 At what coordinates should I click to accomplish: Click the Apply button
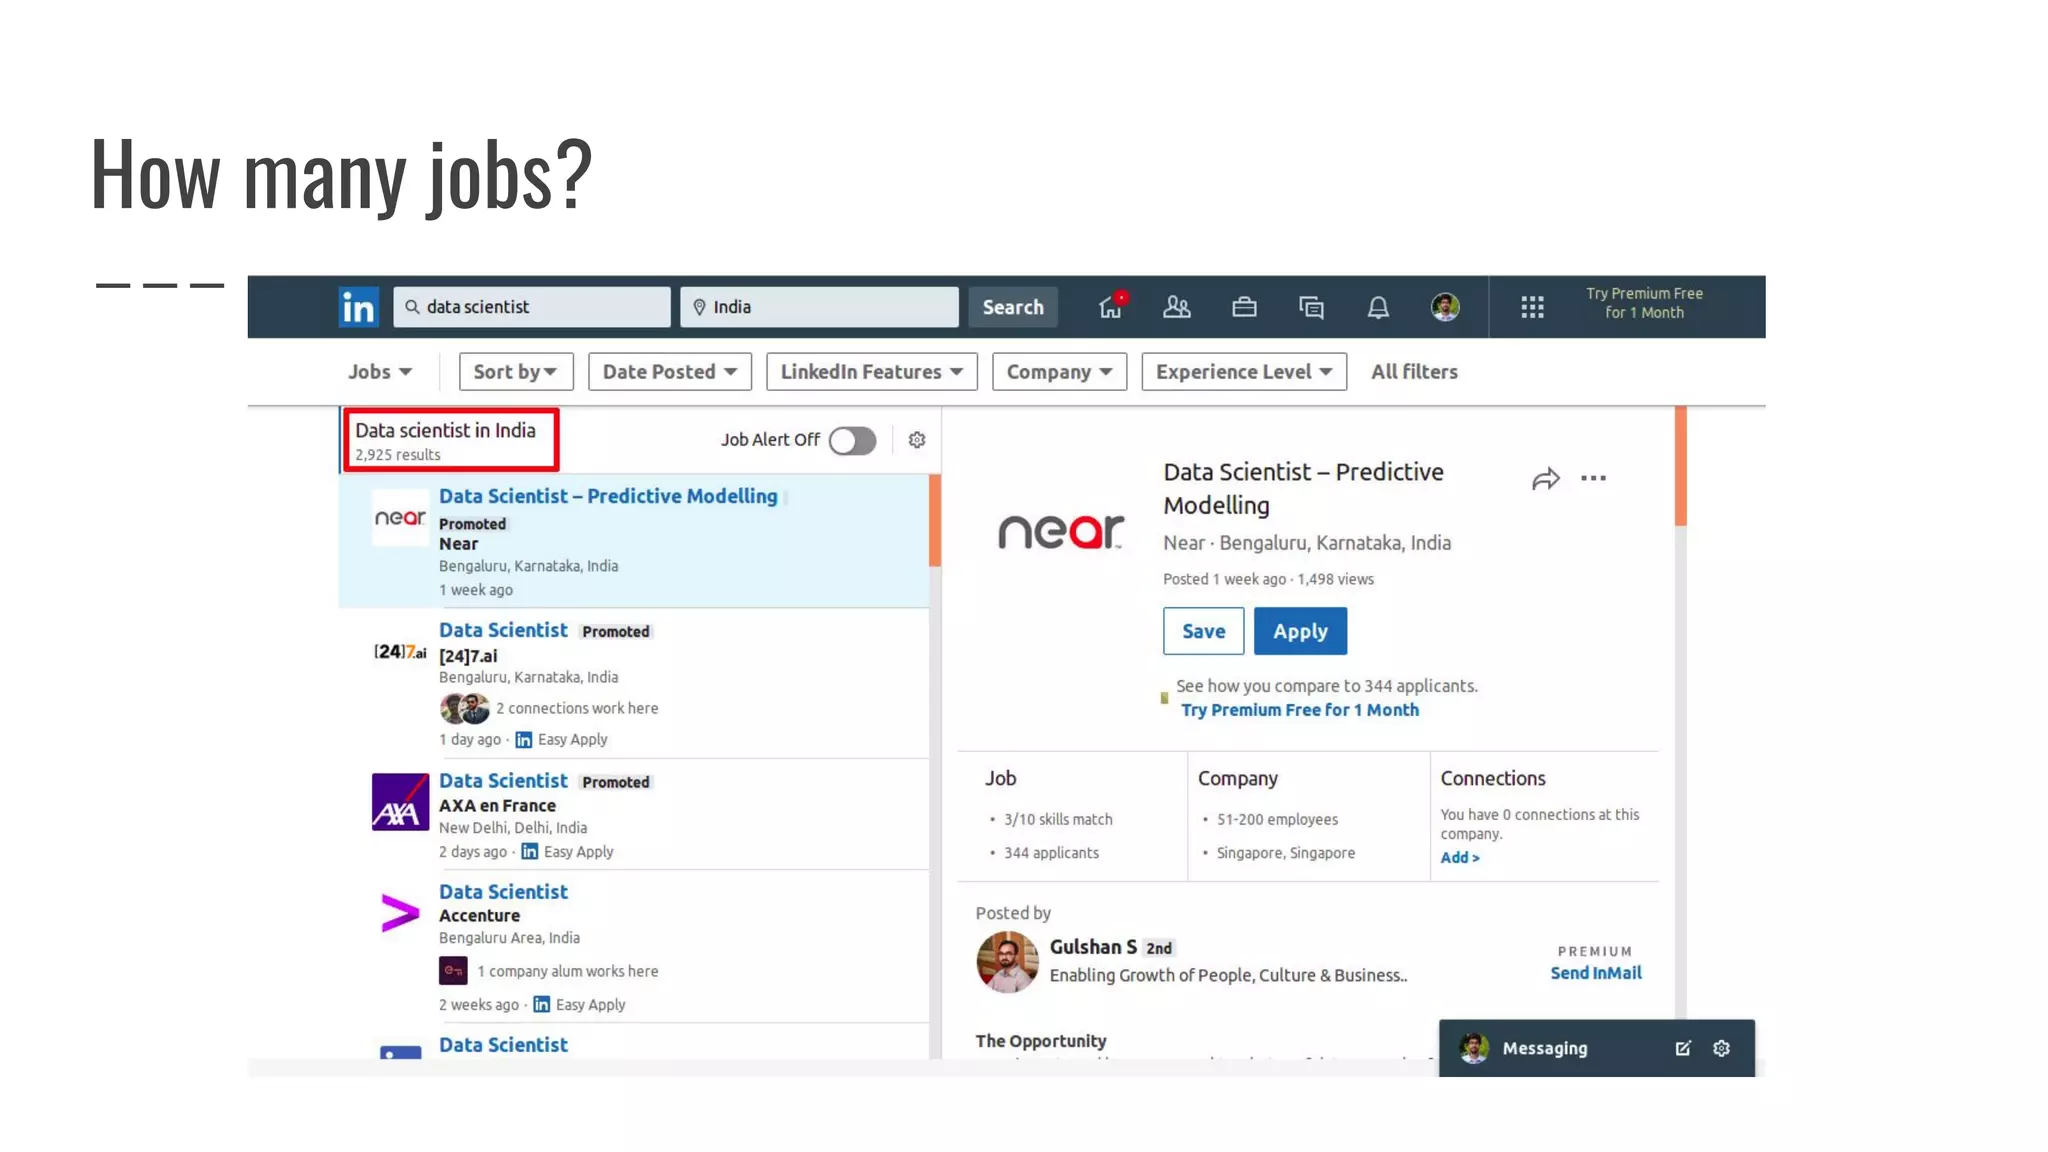(1301, 631)
